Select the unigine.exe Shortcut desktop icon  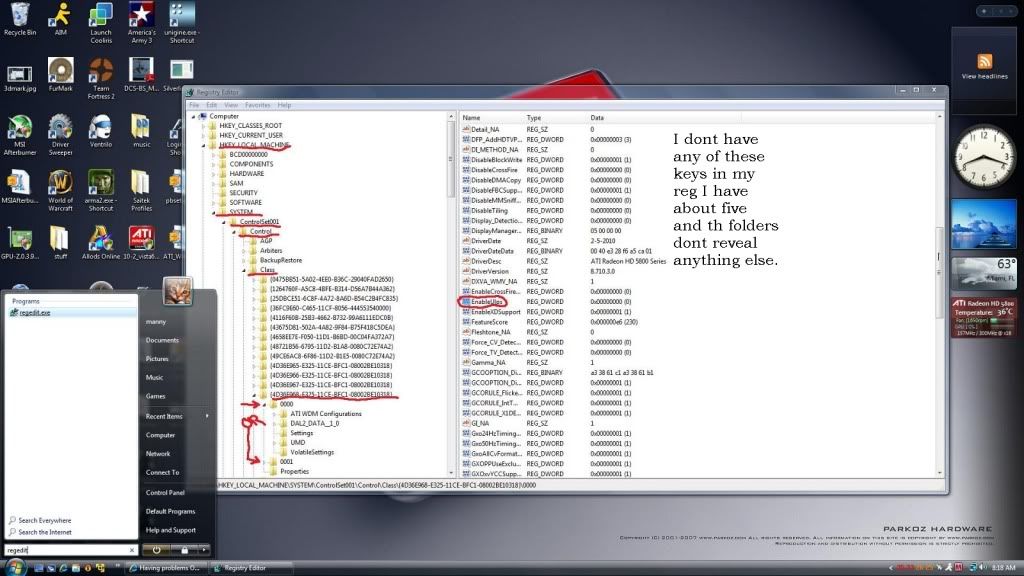click(x=182, y=23)
